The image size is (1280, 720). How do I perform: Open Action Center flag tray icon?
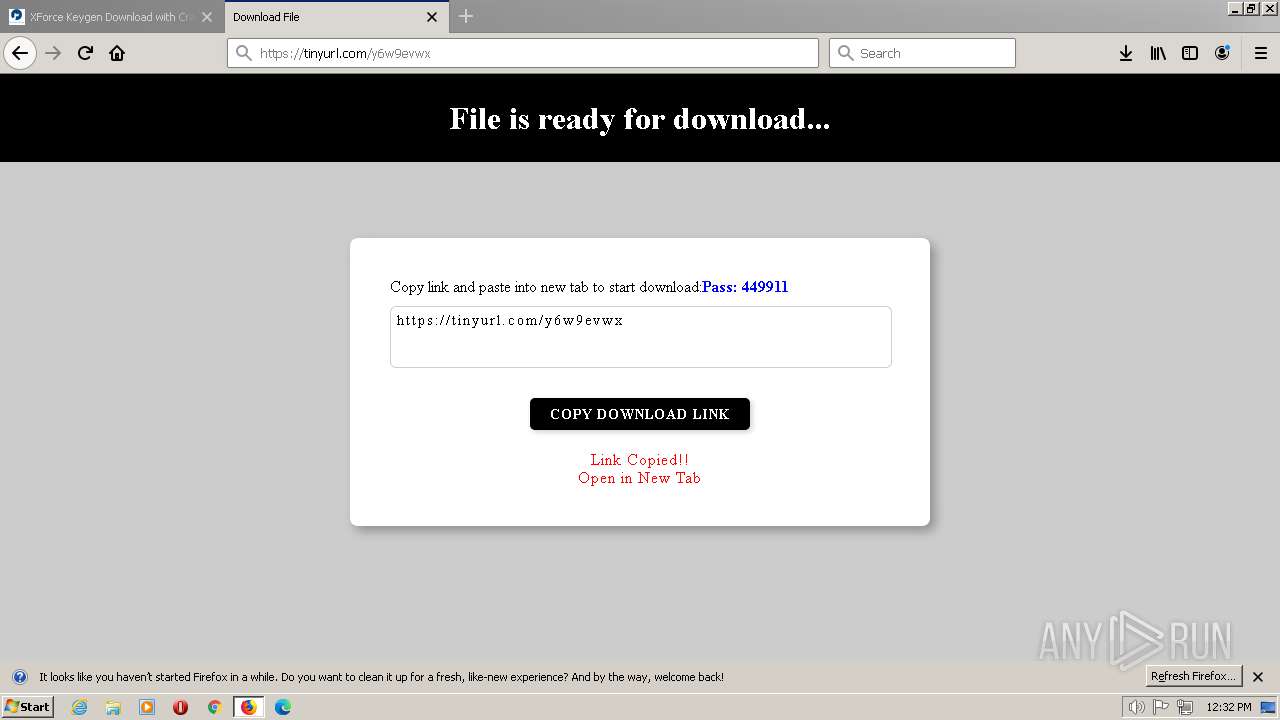1161,707
